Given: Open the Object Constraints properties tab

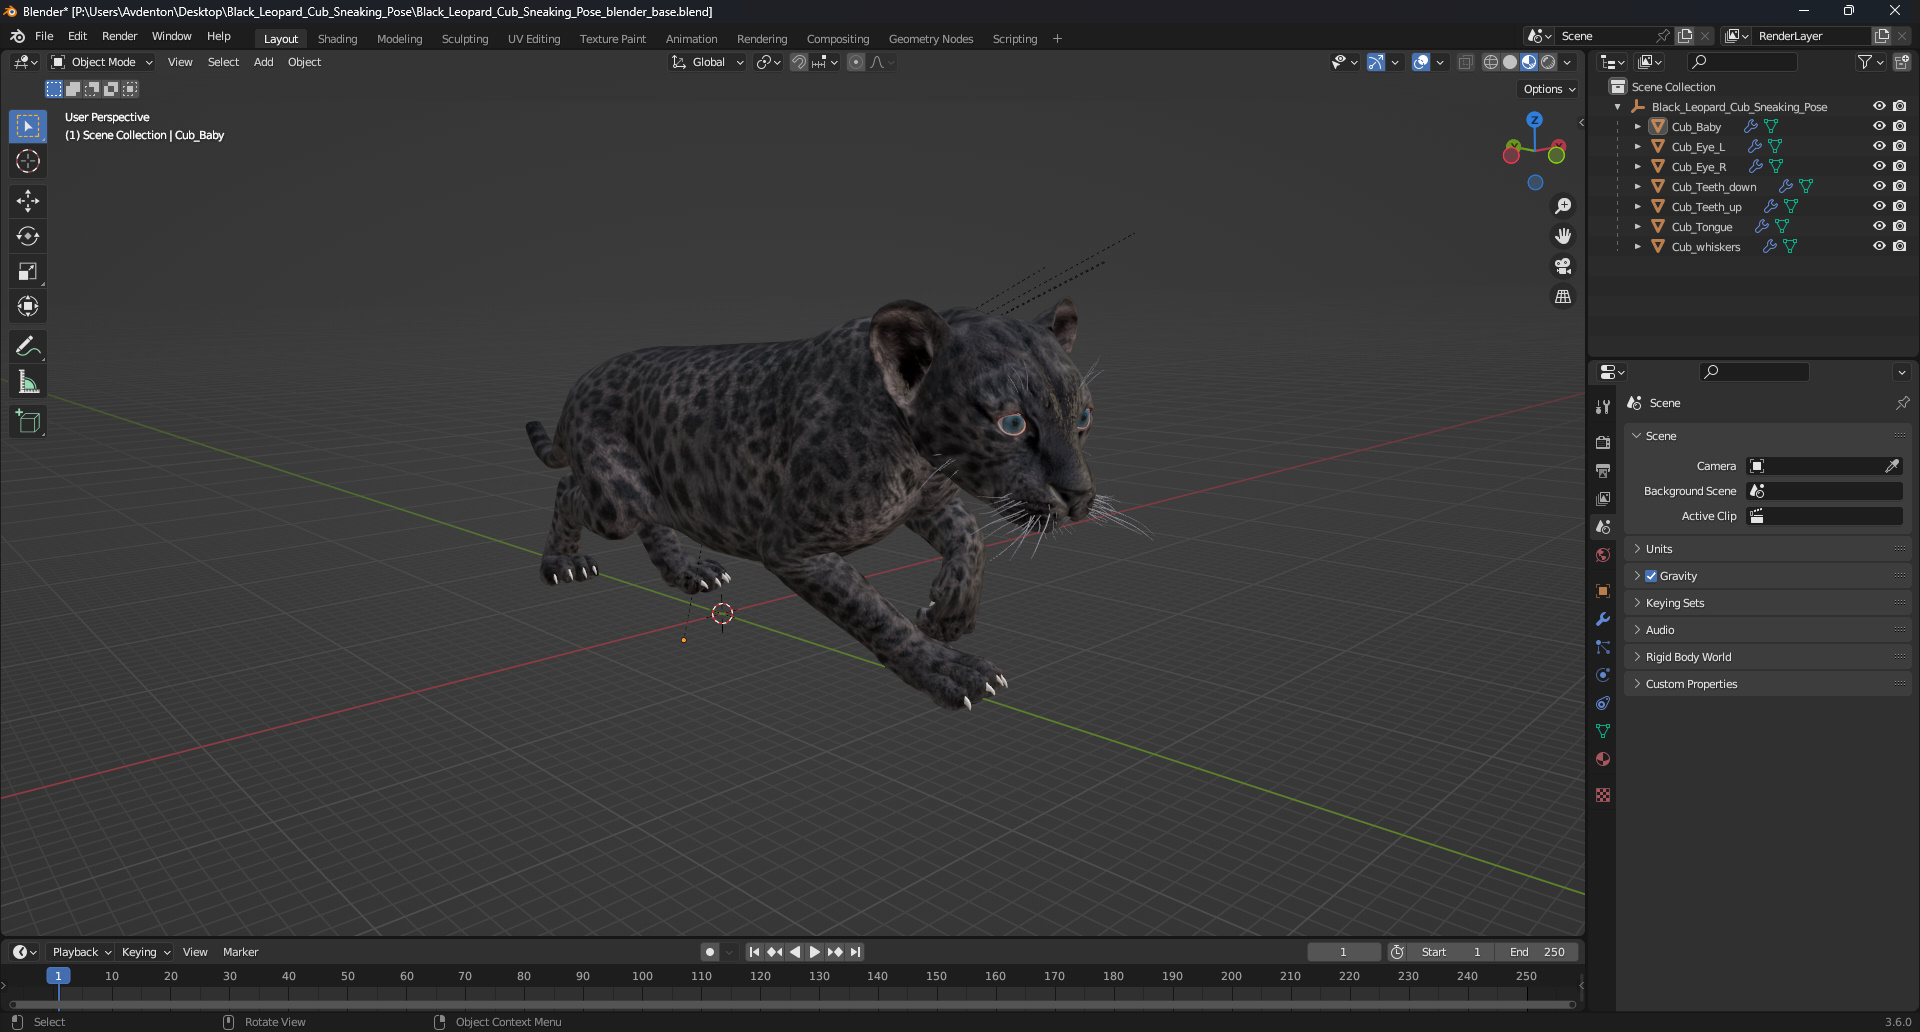Looking at the screenshot, I should click(1603, 703).
